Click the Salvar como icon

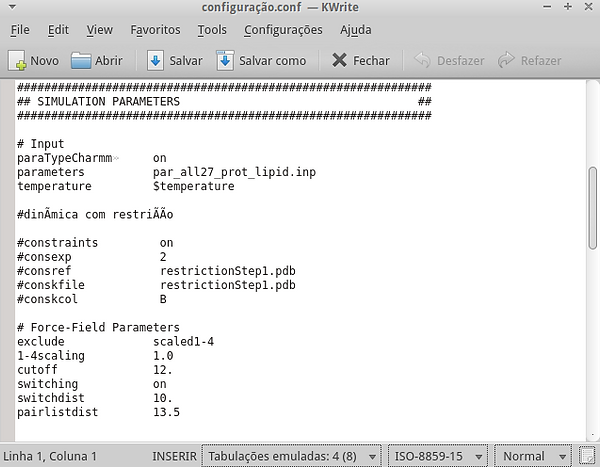click(x=225, y=60)
